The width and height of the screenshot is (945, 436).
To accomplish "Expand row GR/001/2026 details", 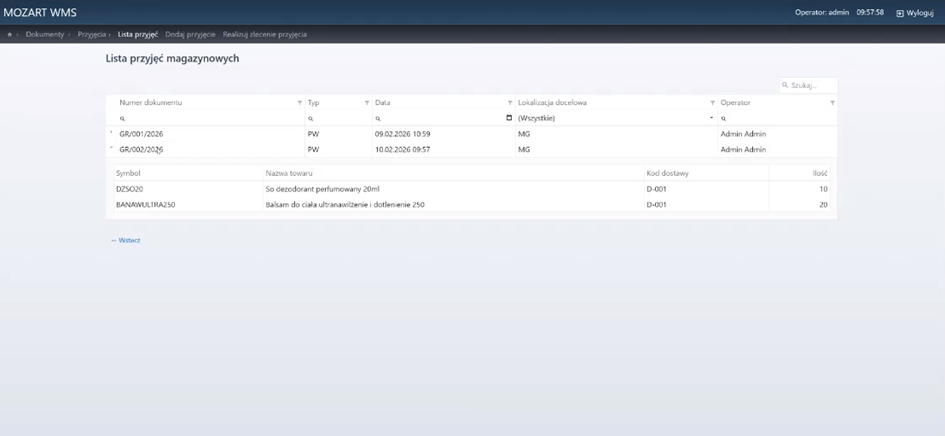I will [x=111, y=133].
